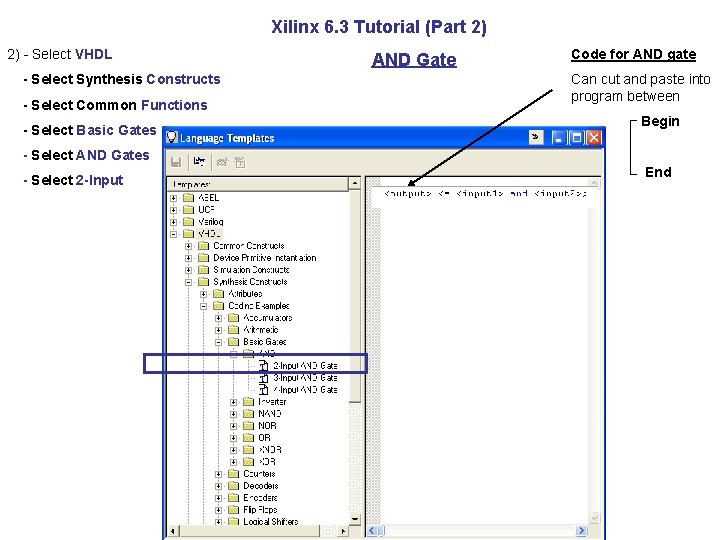This screenshot has width=720, height=540.
Task: Click the Basic Gates folder icon
Action: (x=234, y=342)
